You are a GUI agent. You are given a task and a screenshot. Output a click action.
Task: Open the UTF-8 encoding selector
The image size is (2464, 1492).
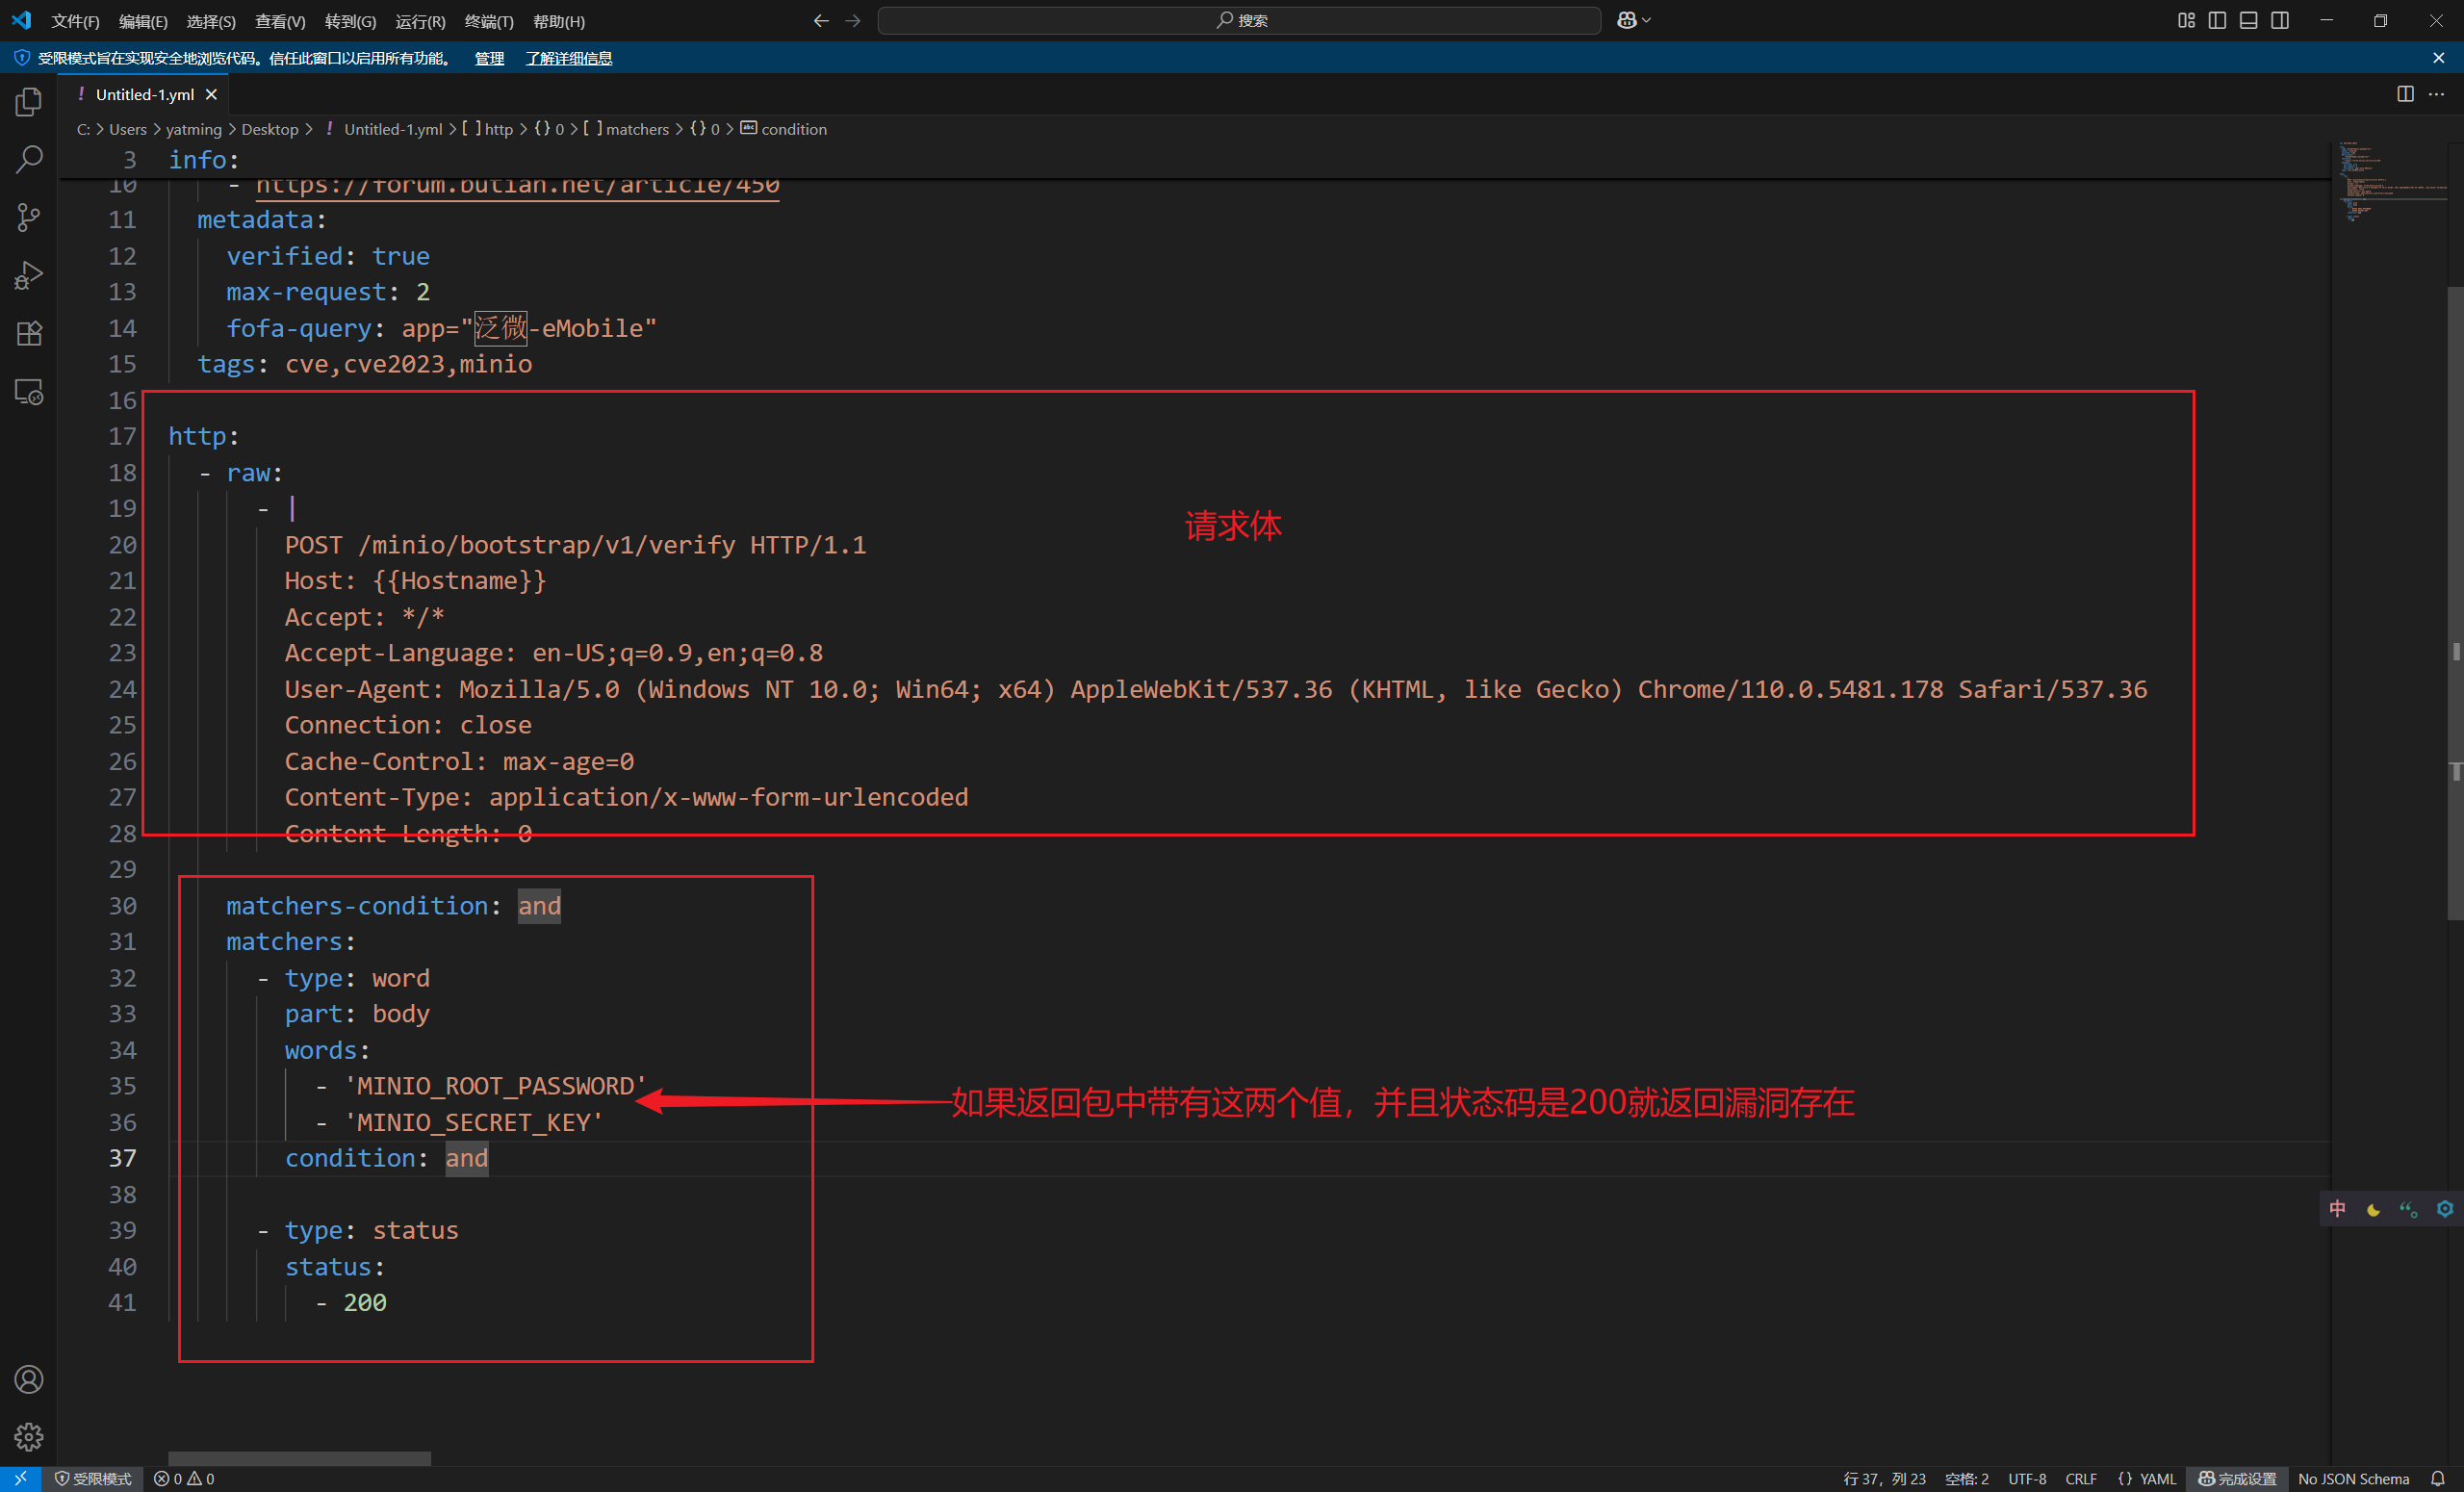[x=2026, y=1479]
